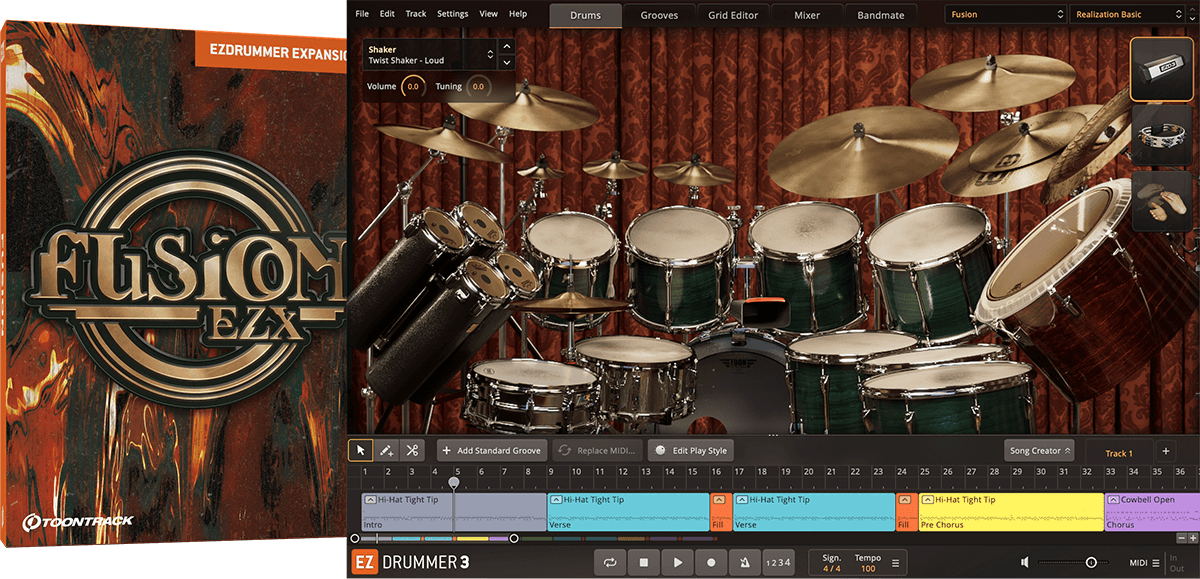Toggle the 1234 count-in button
1200x579 pixels.
point(778,563)
